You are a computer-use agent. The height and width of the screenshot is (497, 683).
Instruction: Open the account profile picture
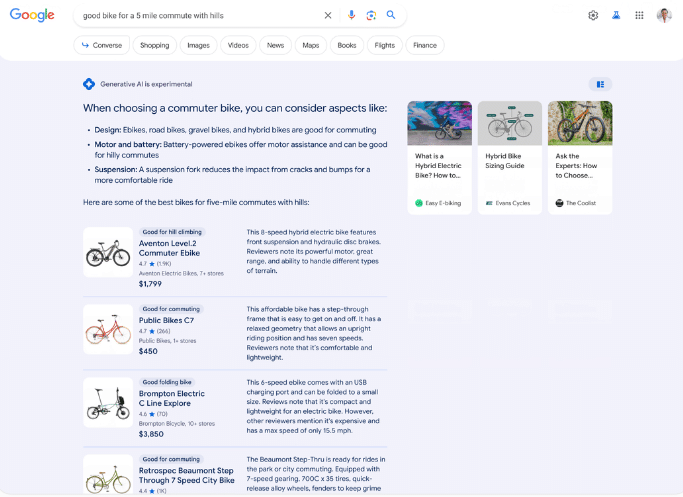[664, 15]
